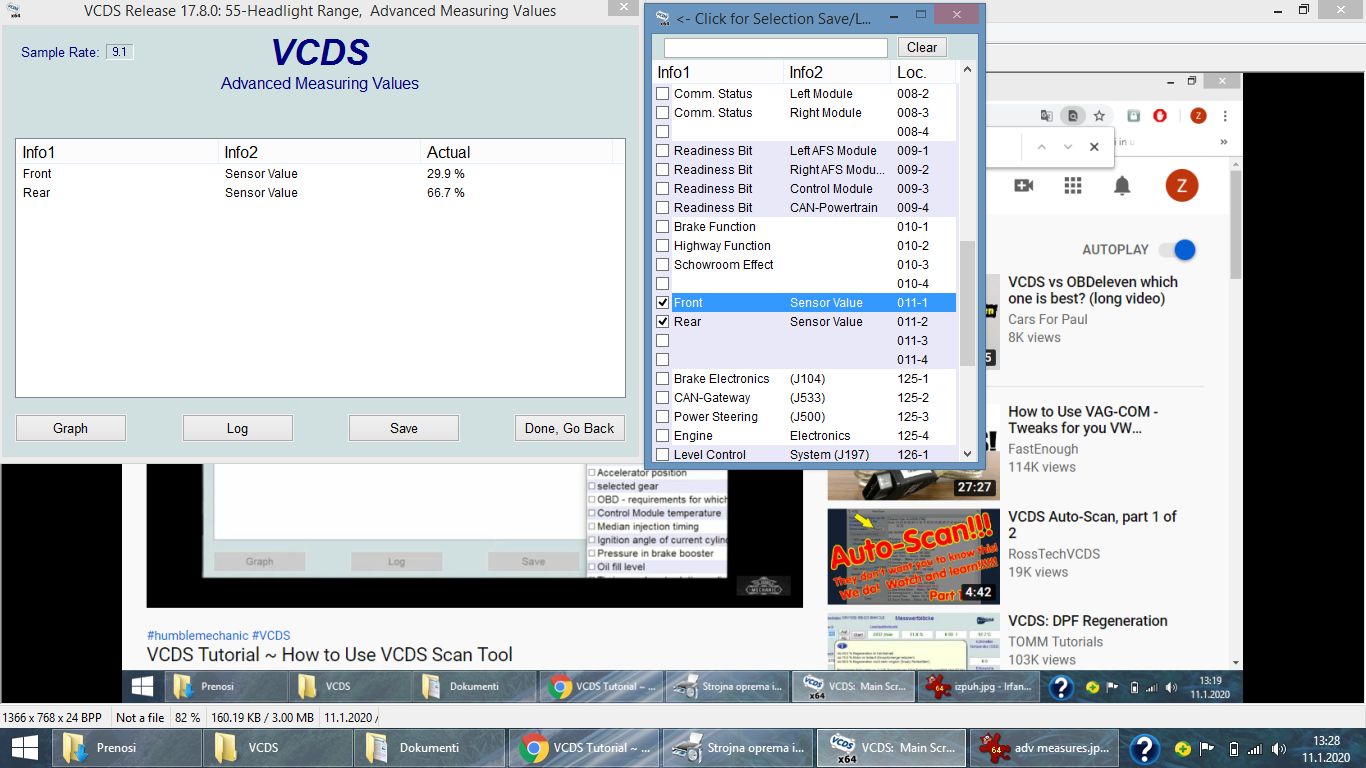Image resolution: width=1366 pixels, height=768 pixels.
Task: Go to previous find result chevron
Action: (1041, 147)
